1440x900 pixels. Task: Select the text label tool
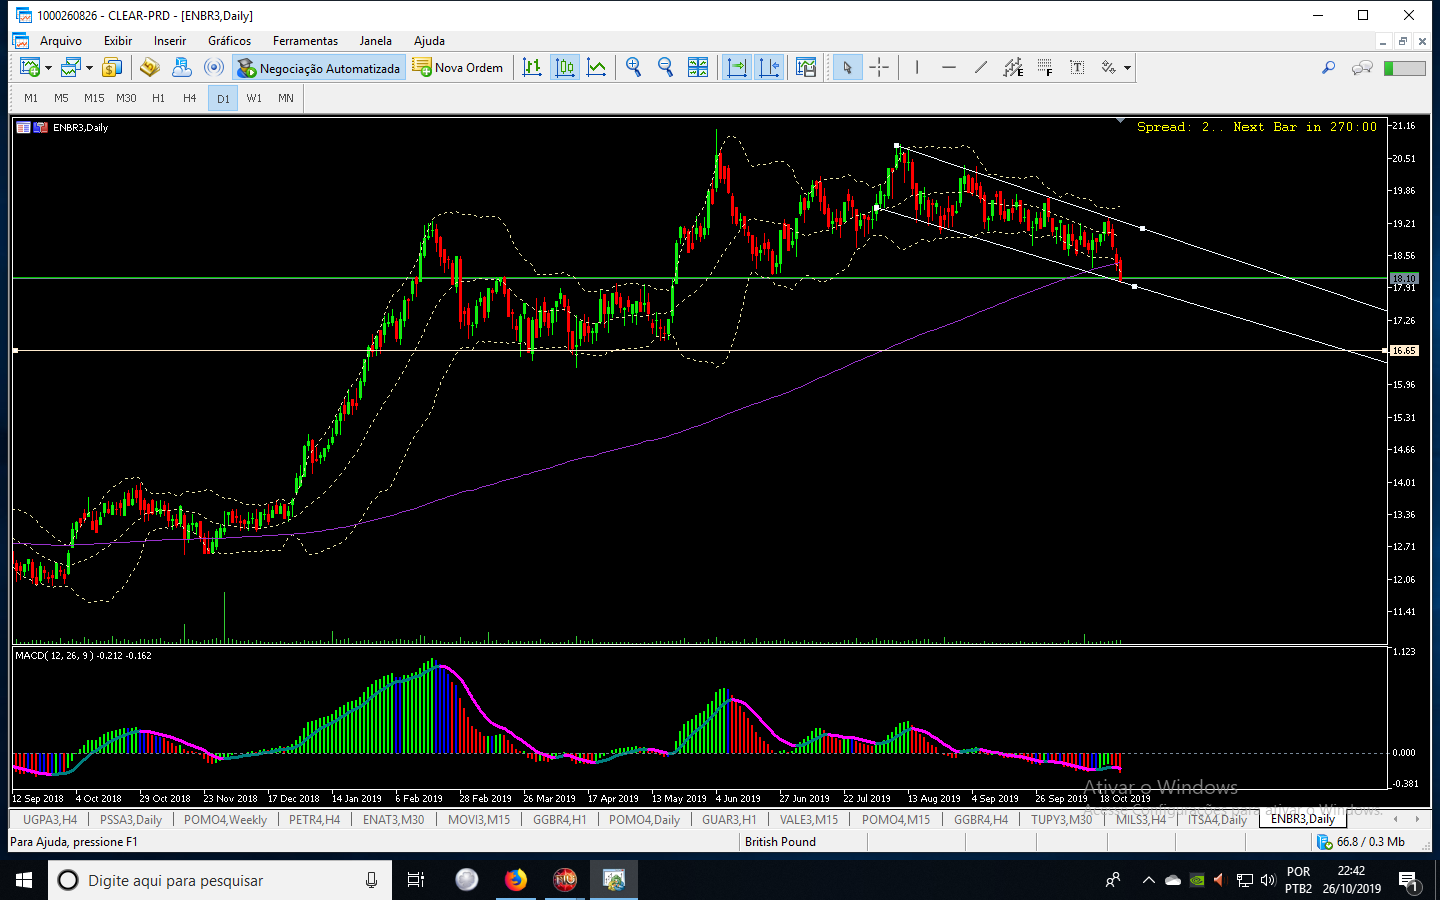pyautogui.click(x=1077, y=67)
